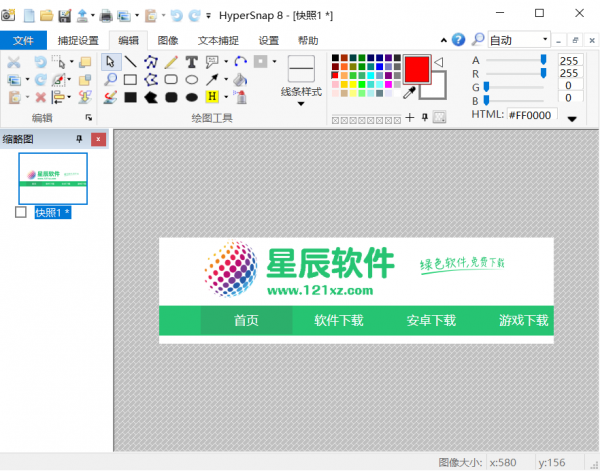Viewport: 600px width, 471px height.
Task: Click the Save icon in quick toolbar
Action: 64,15
